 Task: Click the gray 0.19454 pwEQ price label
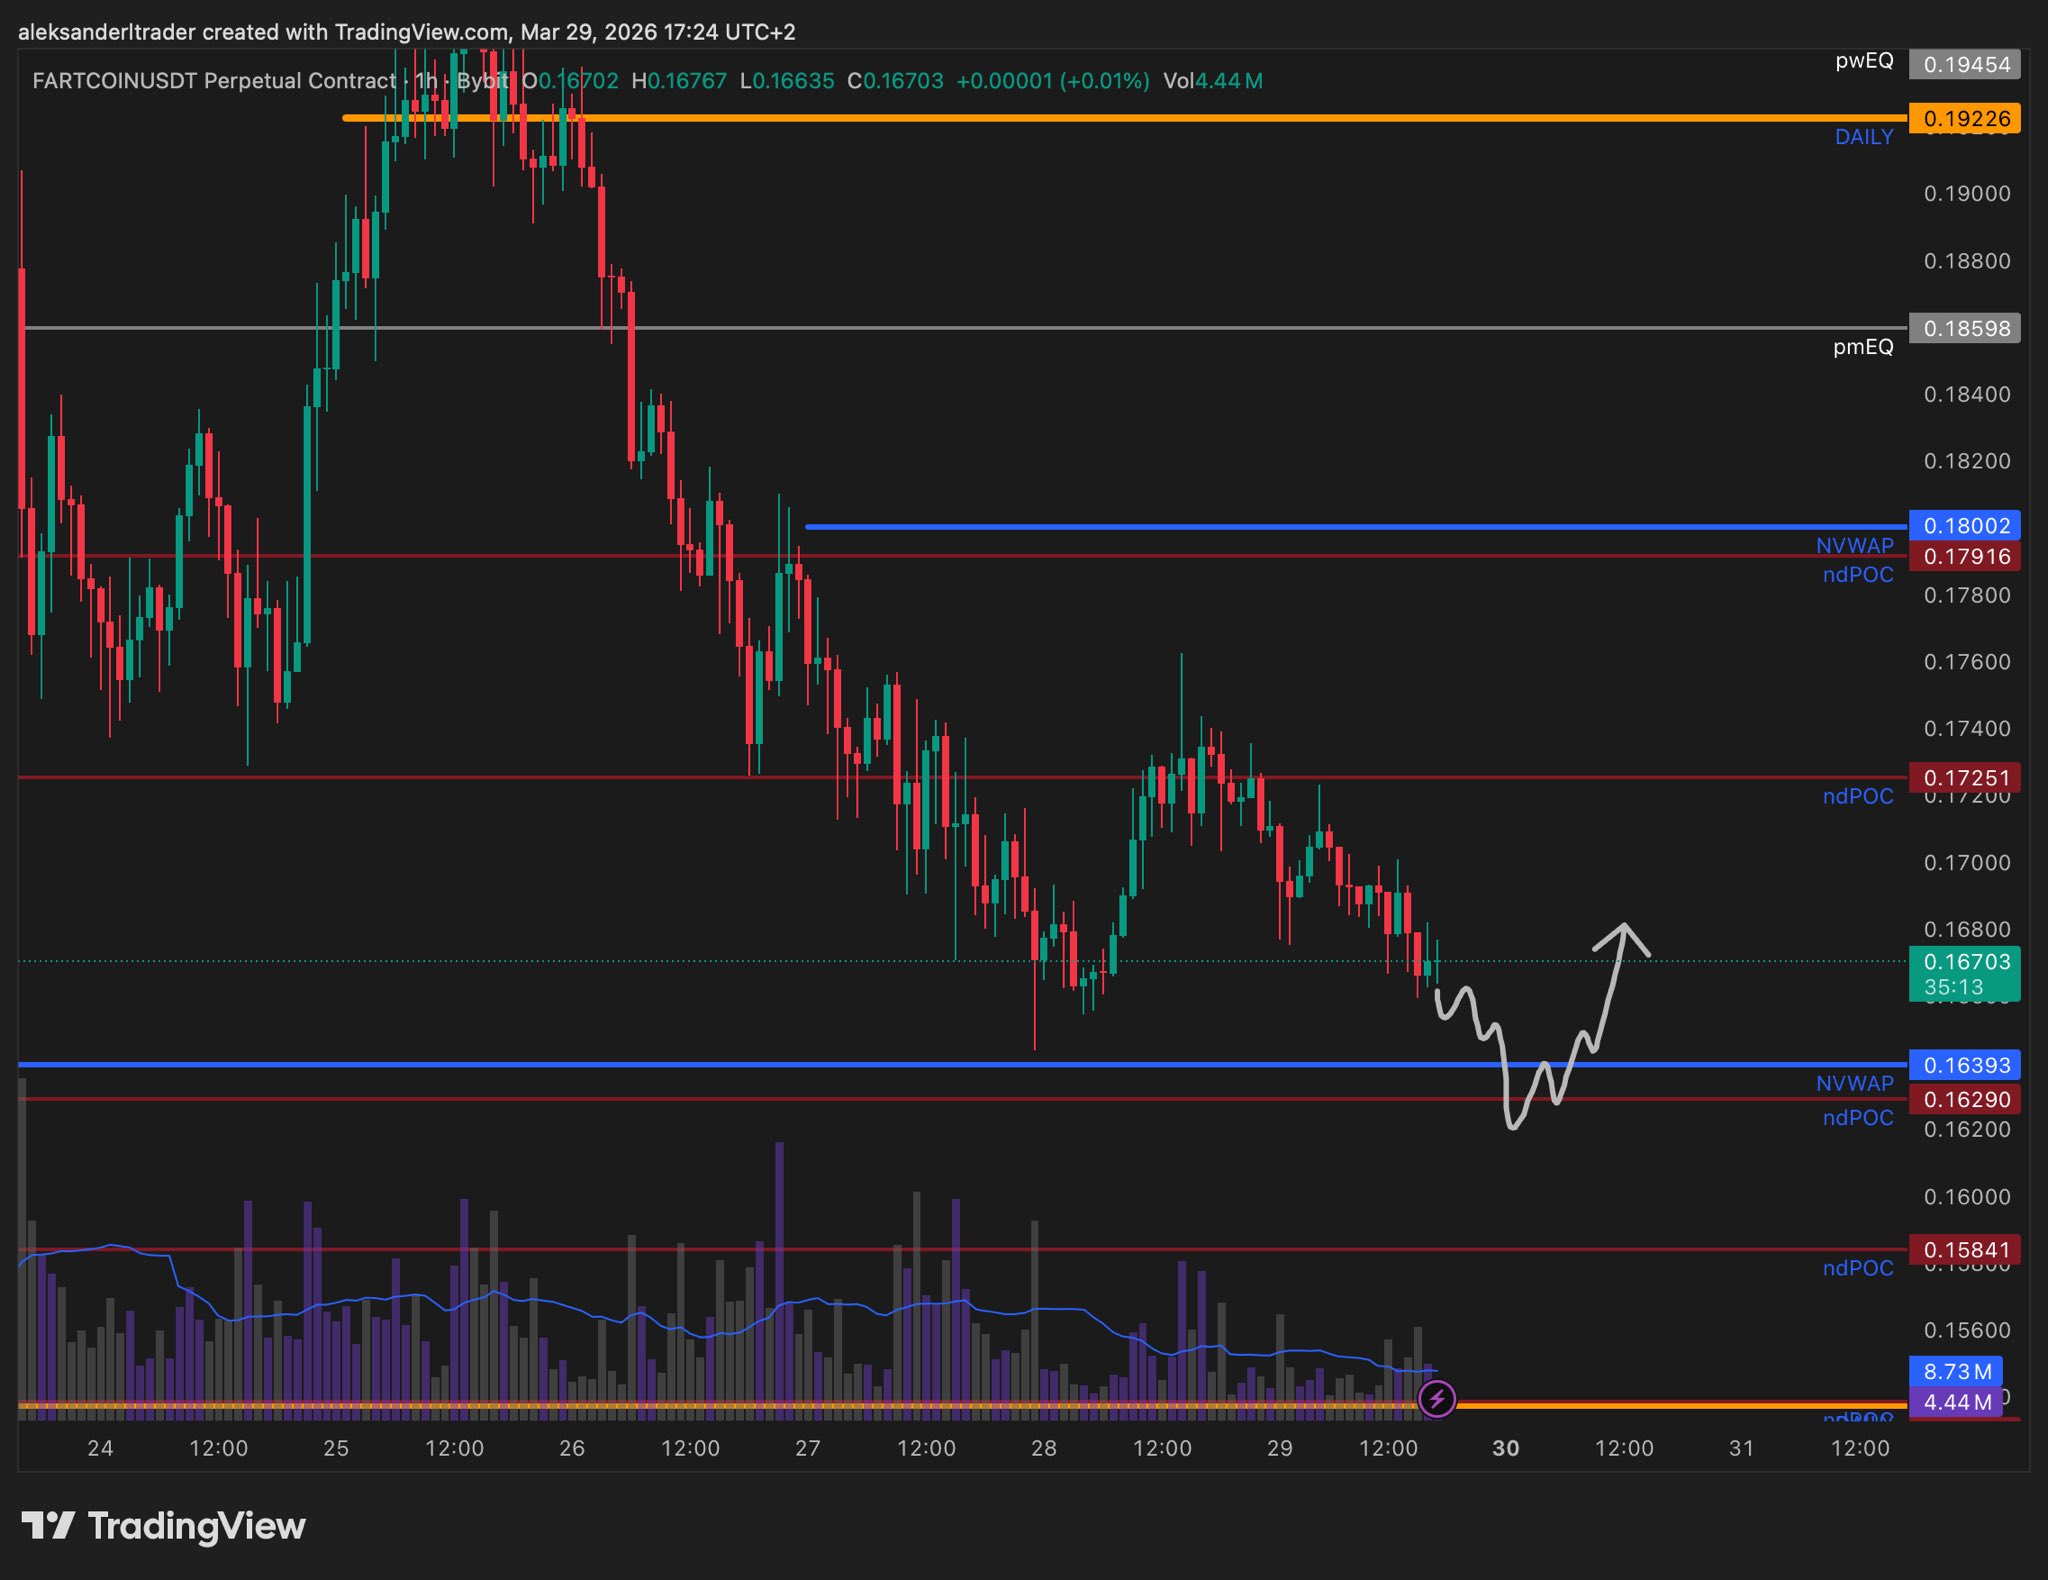tap(1964, 64)
